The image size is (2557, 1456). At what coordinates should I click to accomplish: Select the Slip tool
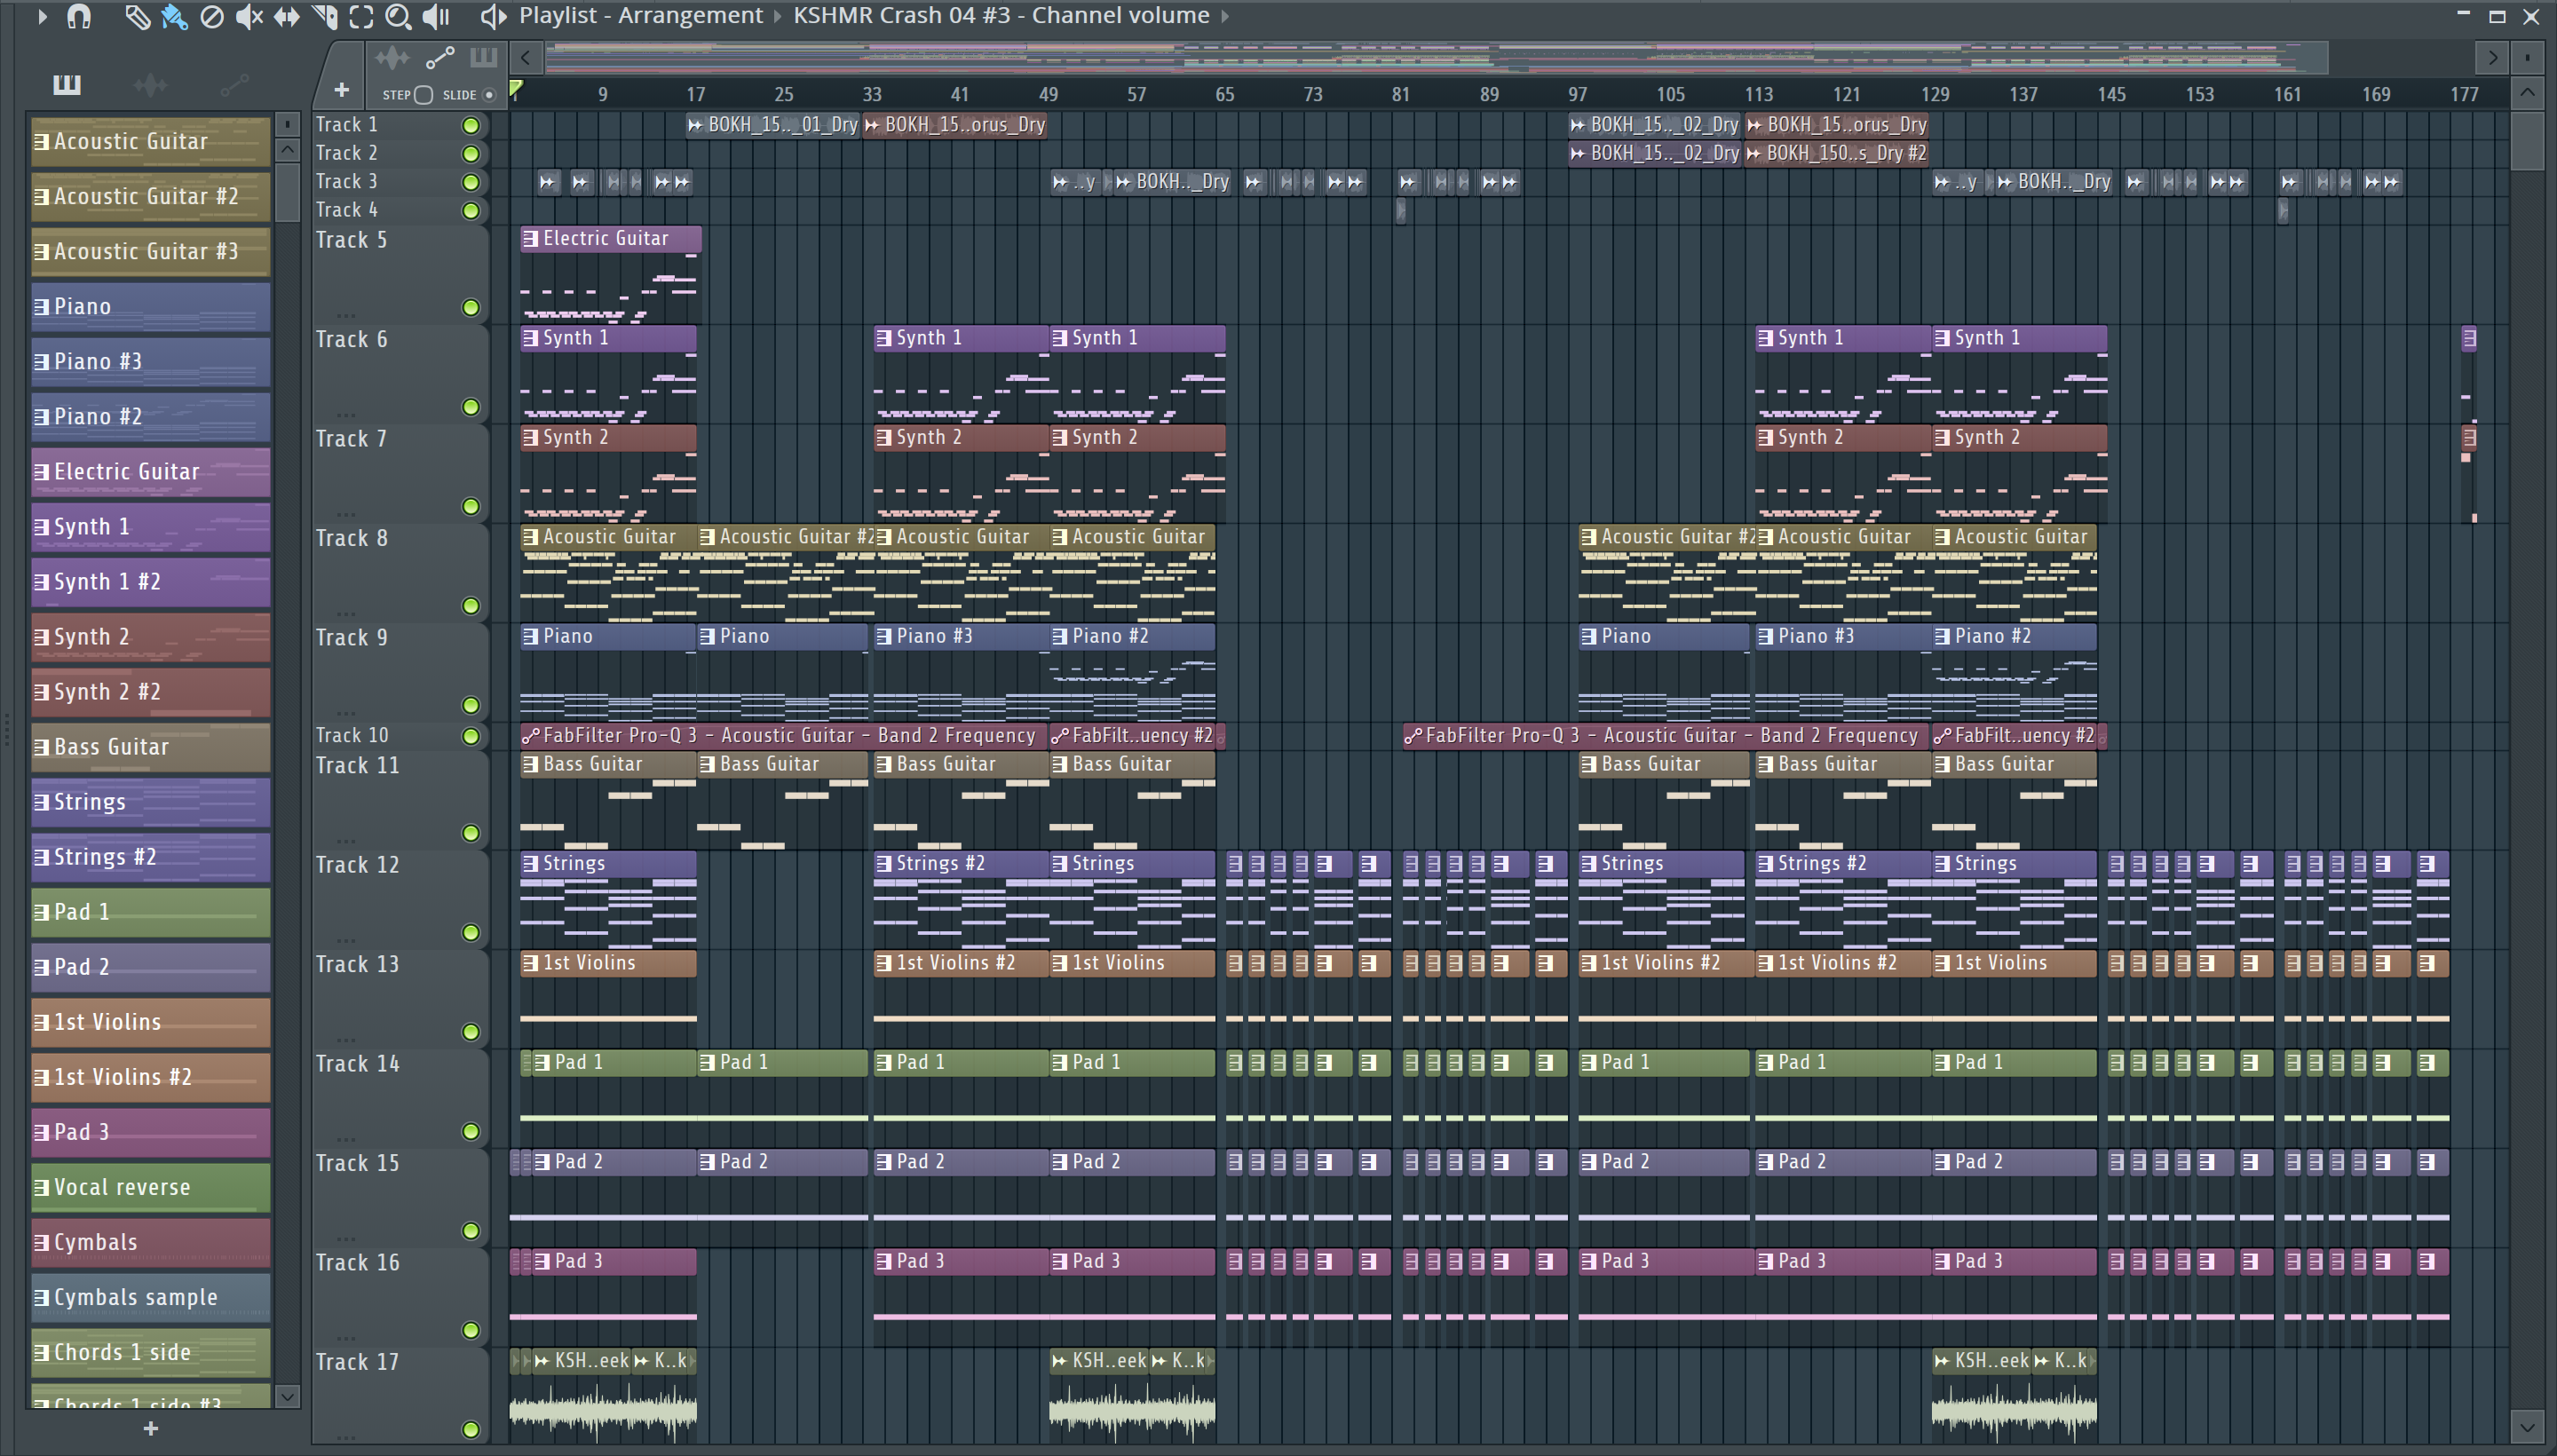coord(287,16)
